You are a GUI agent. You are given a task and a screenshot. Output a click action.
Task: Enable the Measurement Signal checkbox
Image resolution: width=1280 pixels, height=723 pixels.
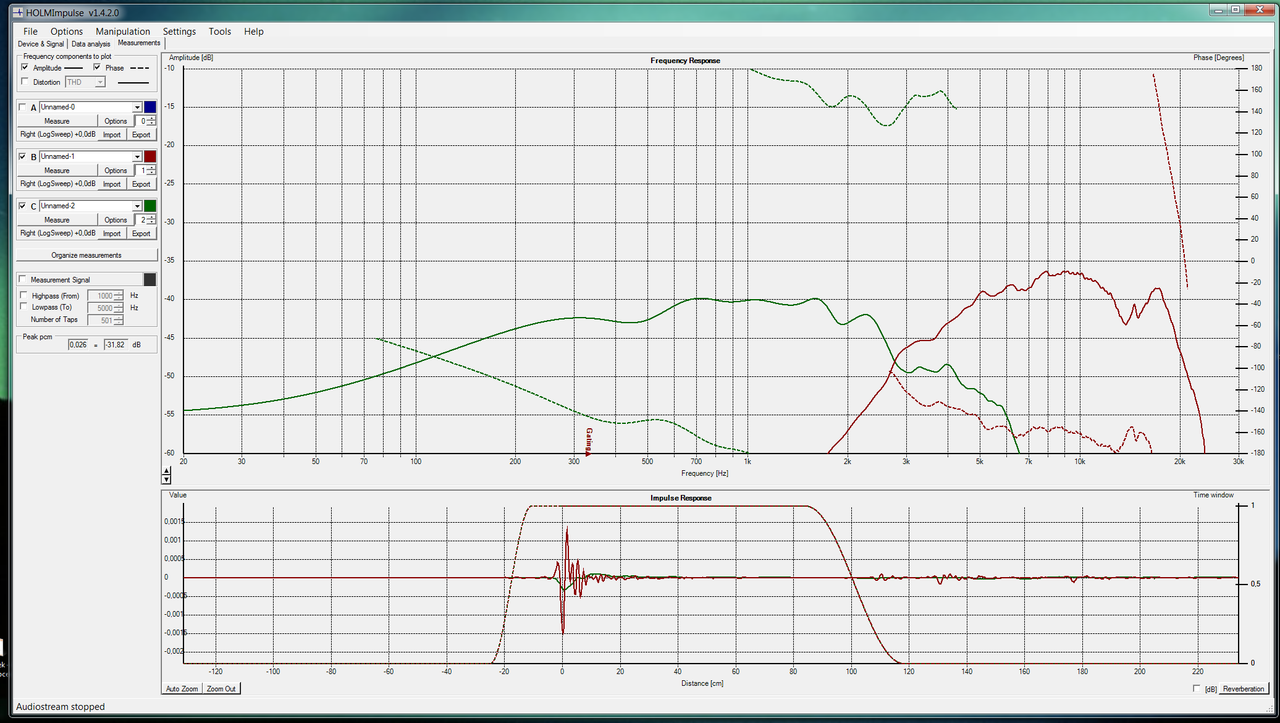tap(23, 279)
